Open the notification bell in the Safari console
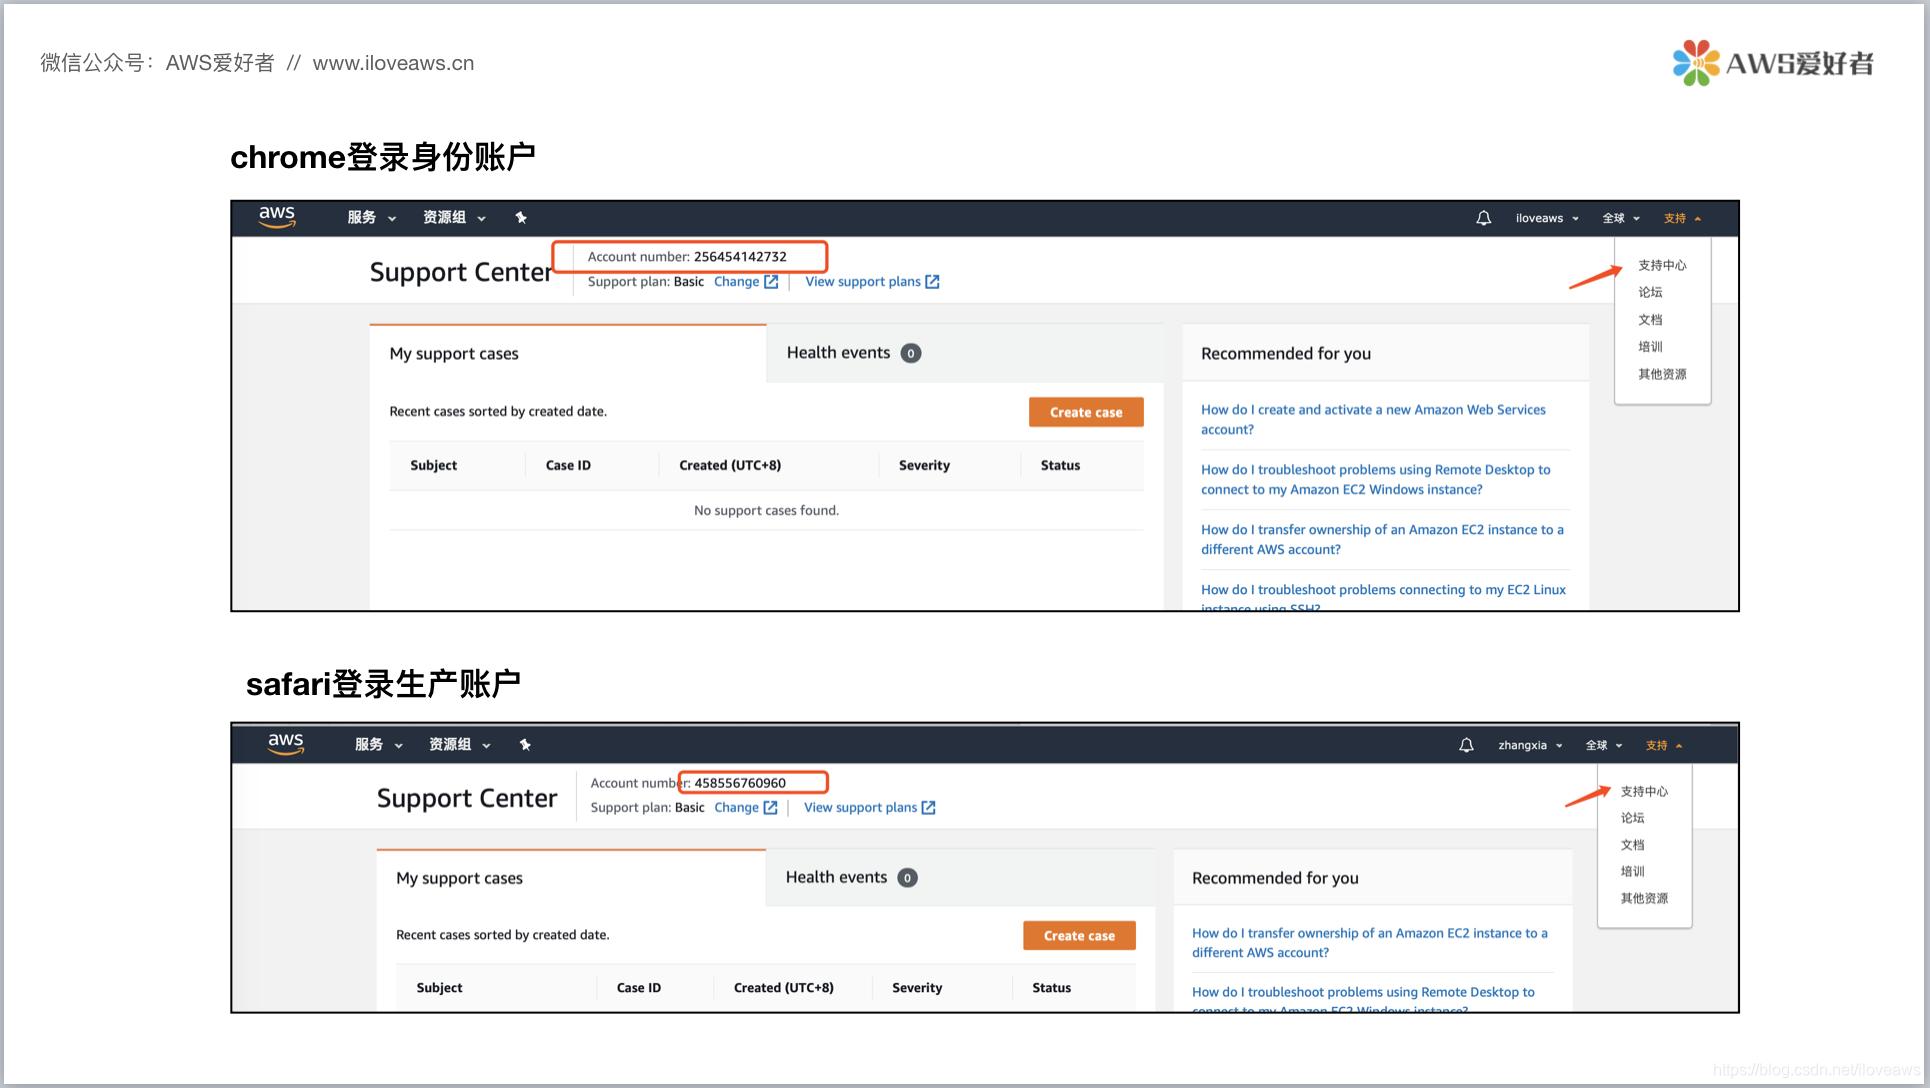This screenshot has height=1088, width=1930. [1466, 745]
